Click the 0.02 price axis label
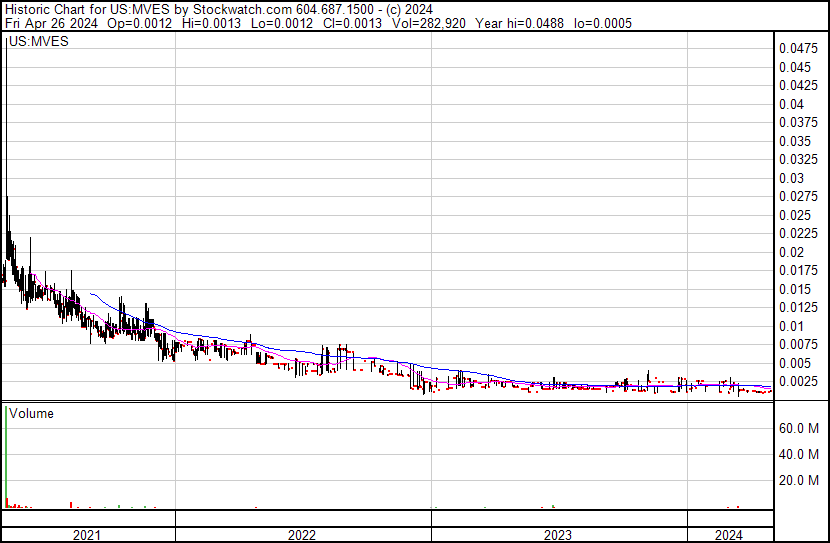 (791, 252)
